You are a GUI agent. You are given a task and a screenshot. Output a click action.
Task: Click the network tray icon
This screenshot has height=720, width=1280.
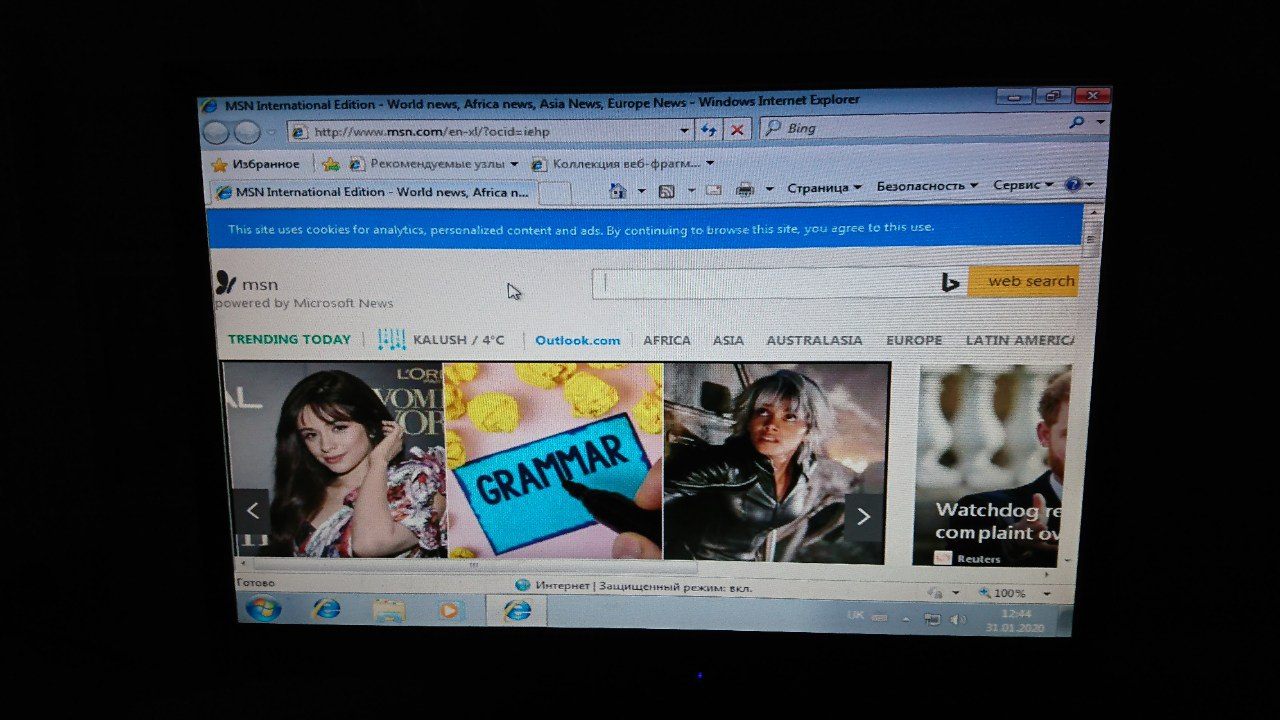(932, 619)
